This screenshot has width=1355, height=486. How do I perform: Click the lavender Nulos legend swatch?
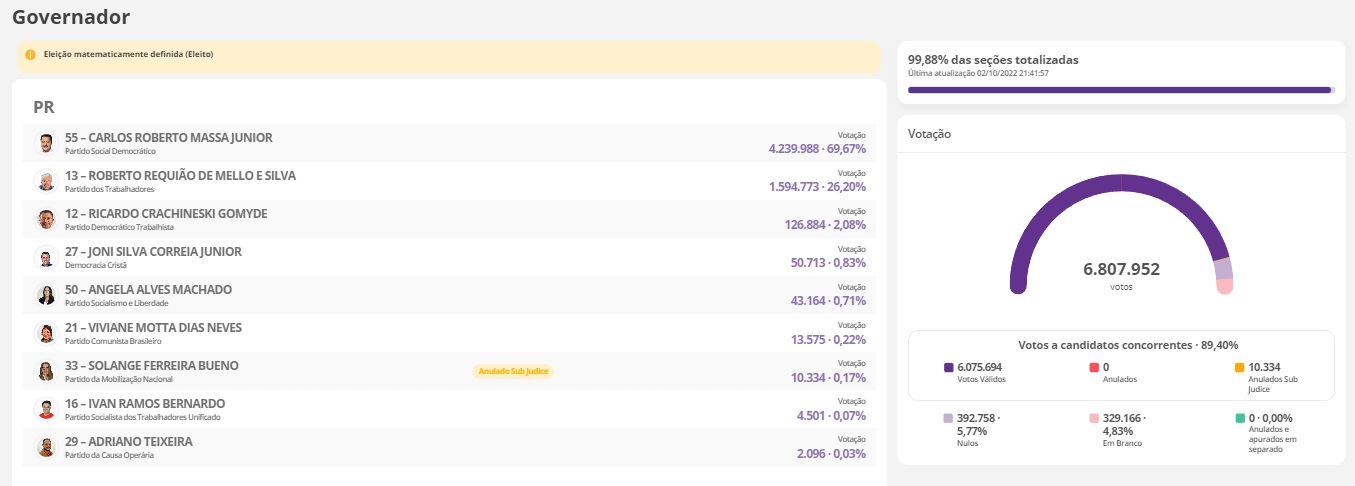coord(948,418)
